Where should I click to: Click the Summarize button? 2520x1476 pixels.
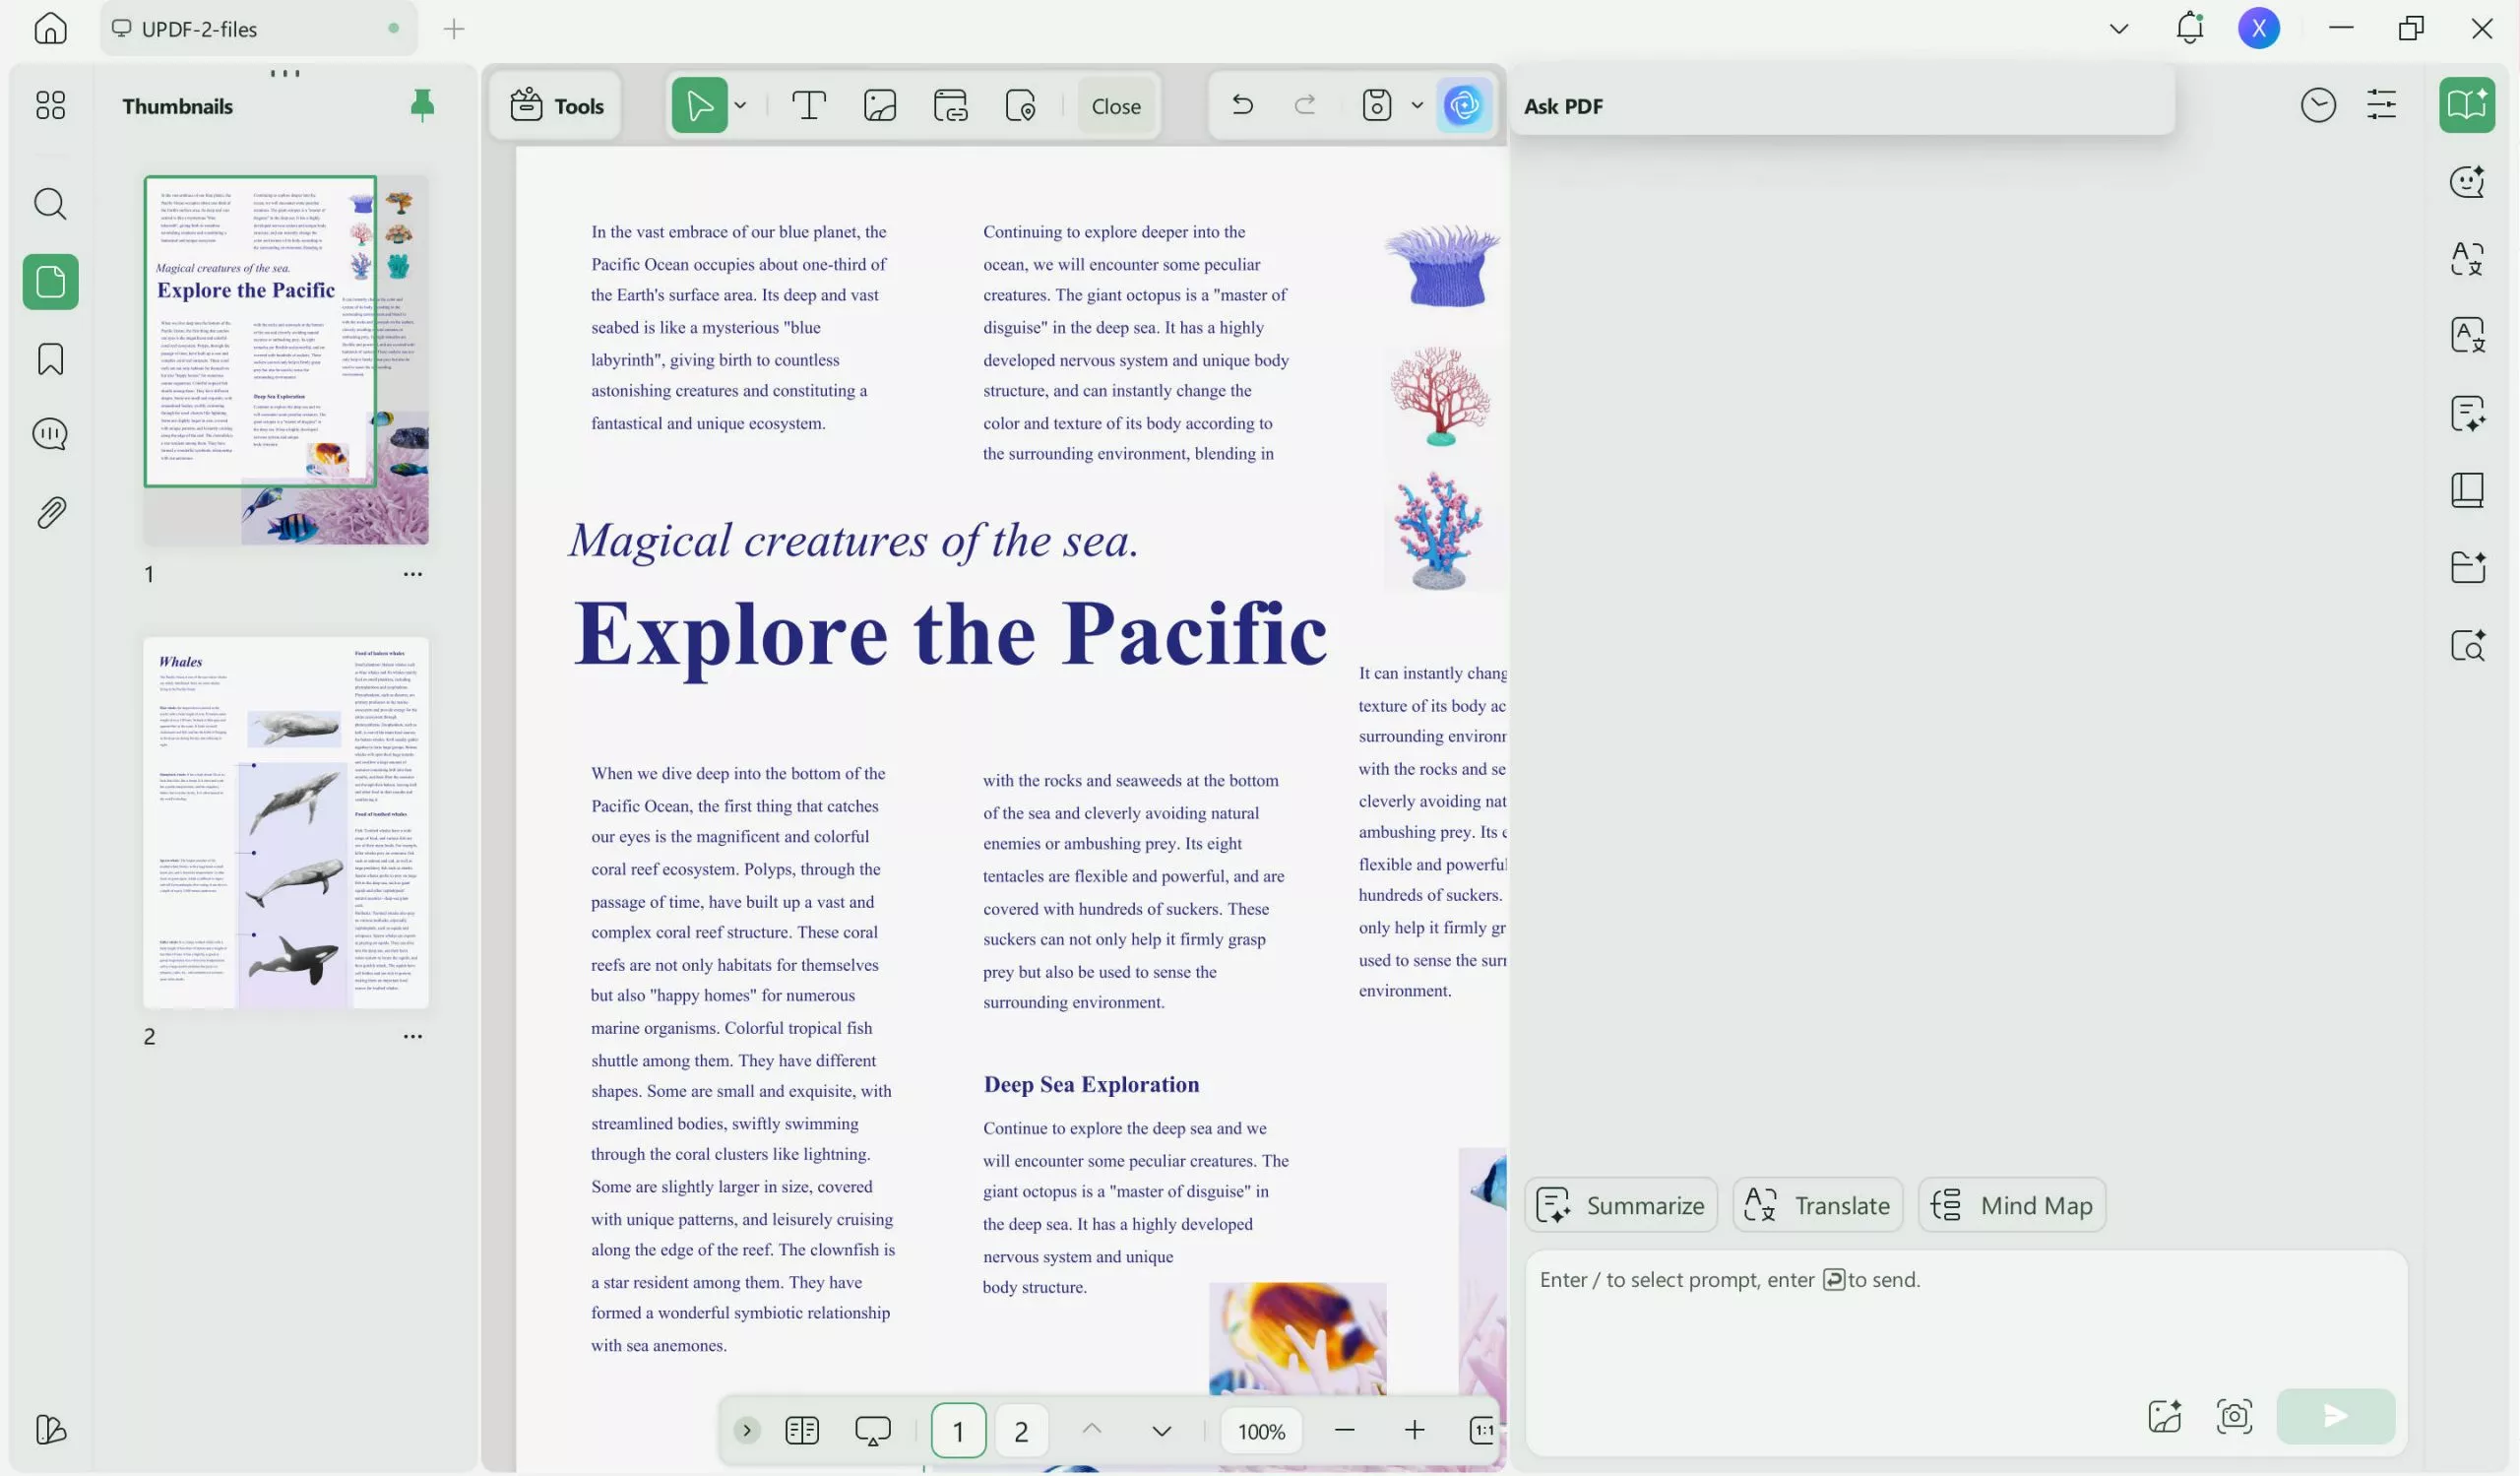(1621, 1204)
